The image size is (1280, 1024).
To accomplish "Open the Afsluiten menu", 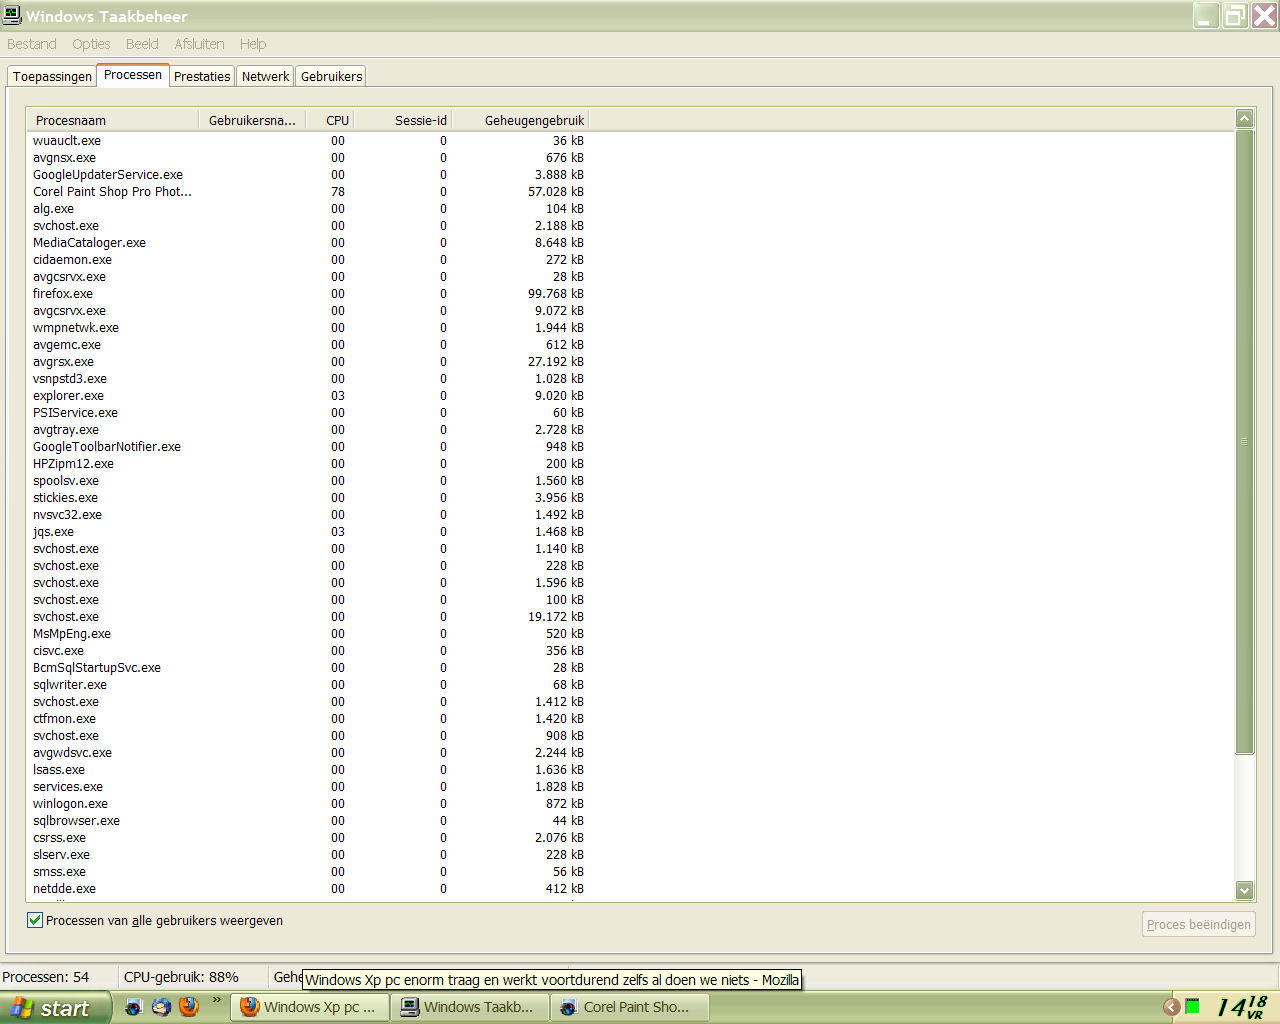I will (199, 44).
